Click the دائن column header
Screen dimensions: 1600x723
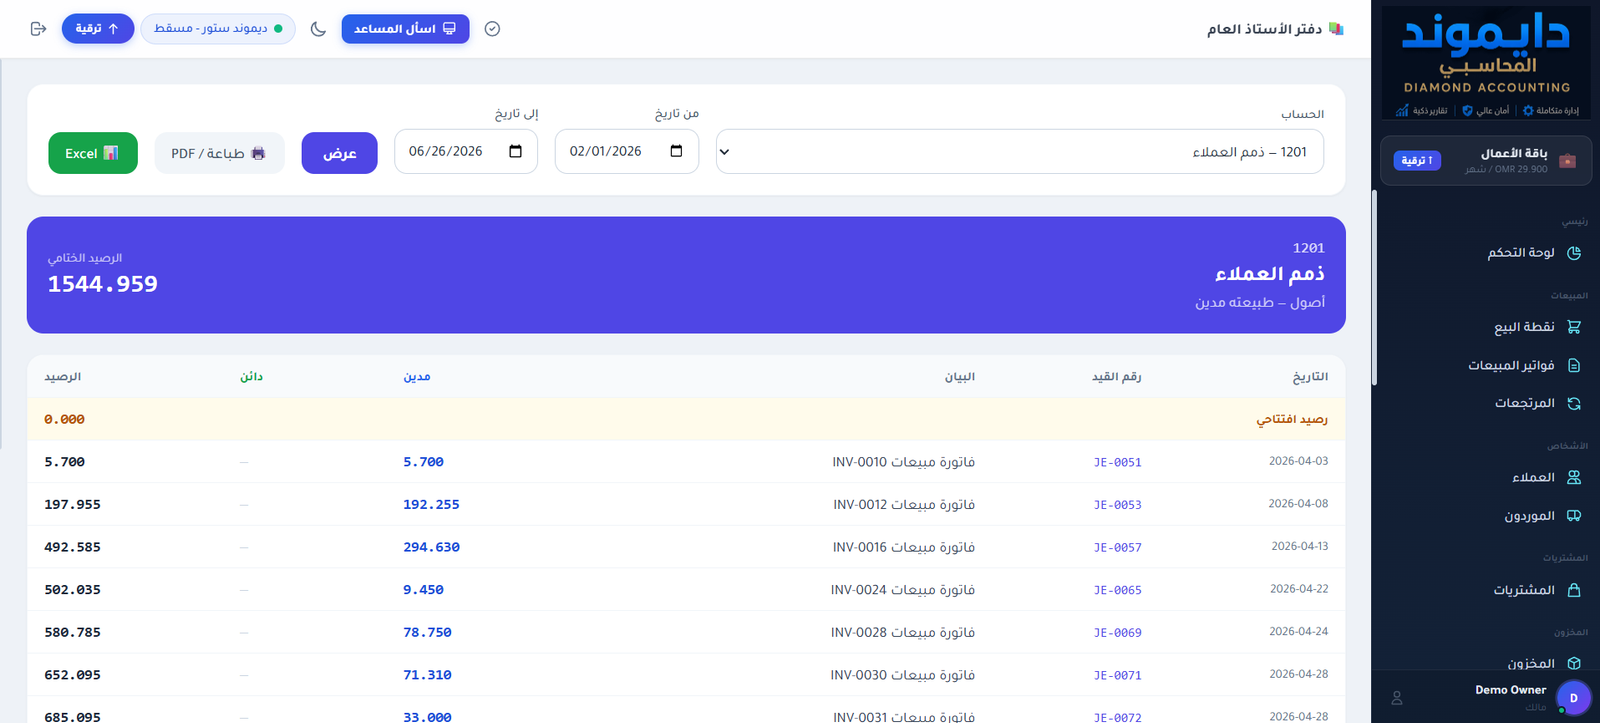pos(251,377)
